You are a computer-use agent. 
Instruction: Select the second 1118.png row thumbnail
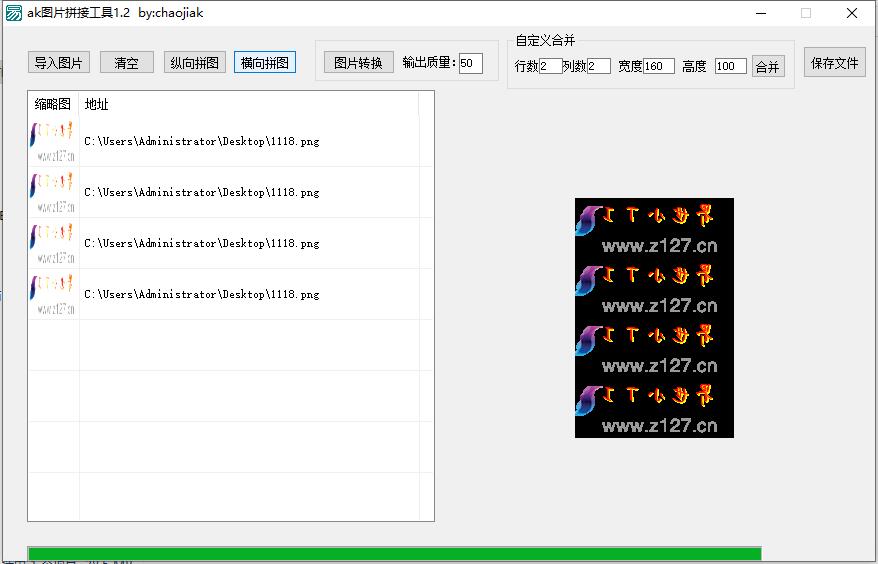52,192
